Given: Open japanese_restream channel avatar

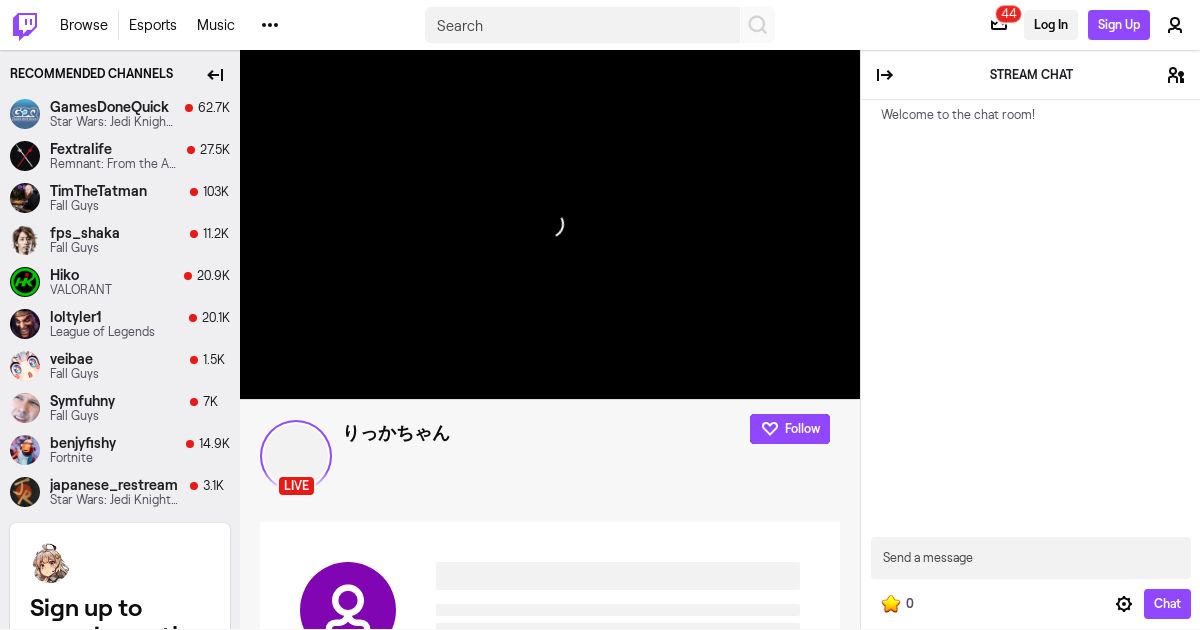Looking at the screenshot, I should point(25,492).
